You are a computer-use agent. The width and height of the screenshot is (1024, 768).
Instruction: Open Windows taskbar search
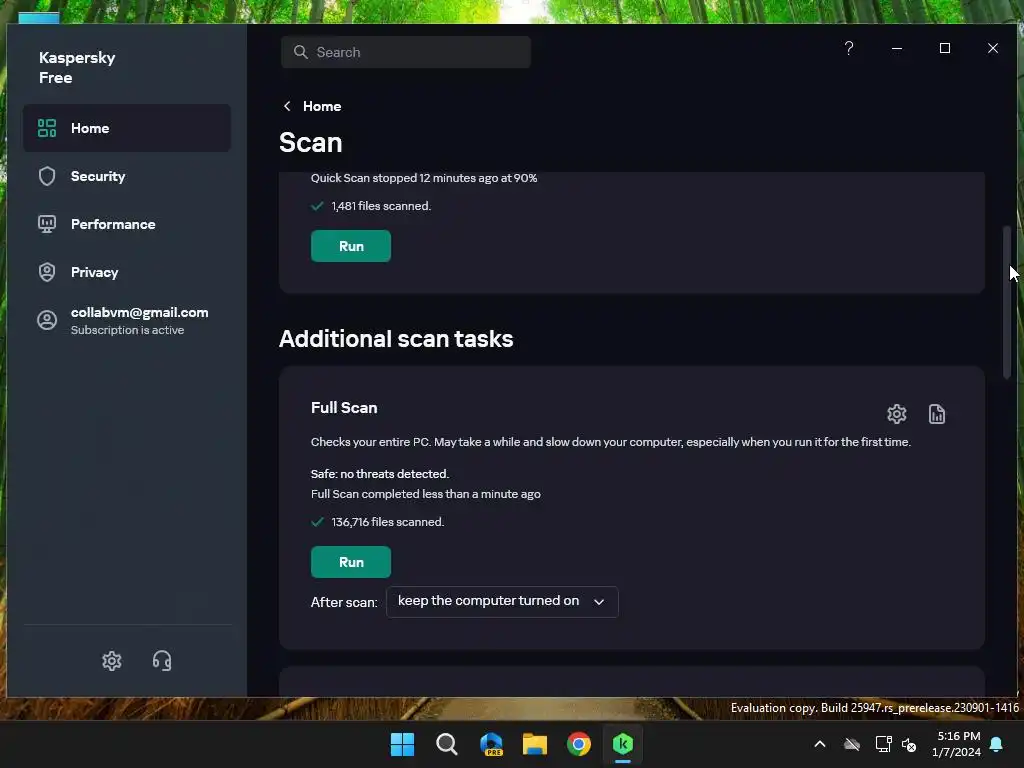[447, 744]
